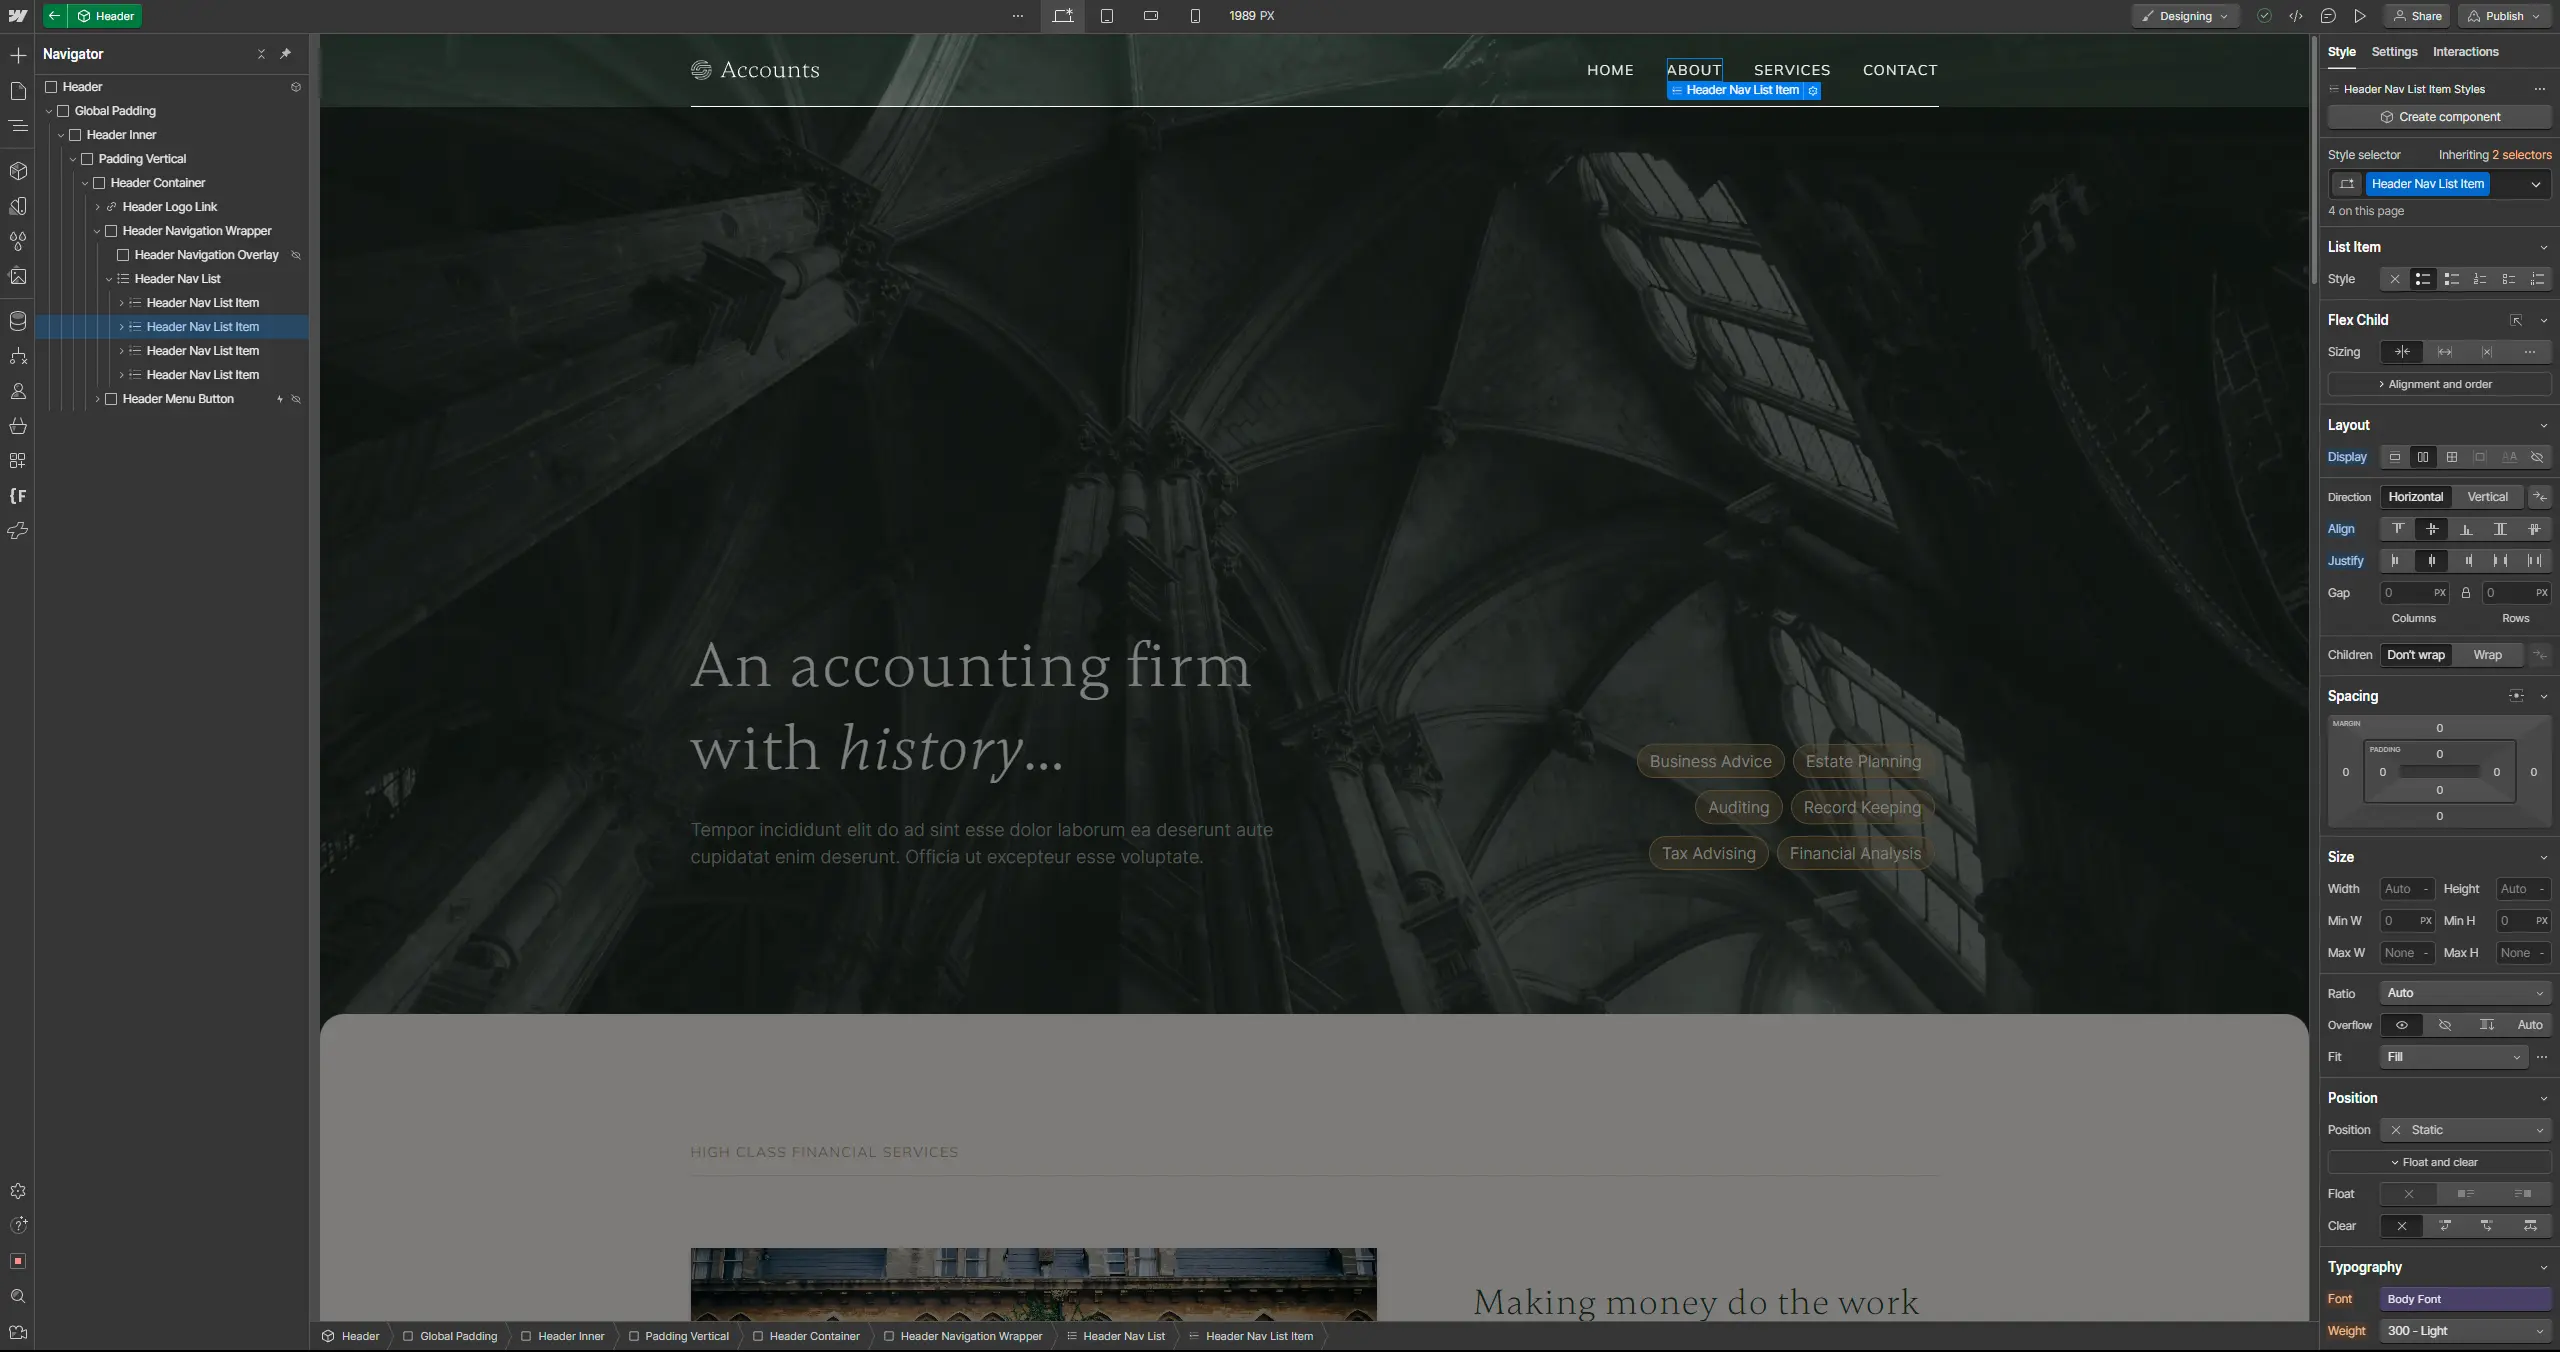
Task: Click the Preview play icon
Action: coord(2360,16)
